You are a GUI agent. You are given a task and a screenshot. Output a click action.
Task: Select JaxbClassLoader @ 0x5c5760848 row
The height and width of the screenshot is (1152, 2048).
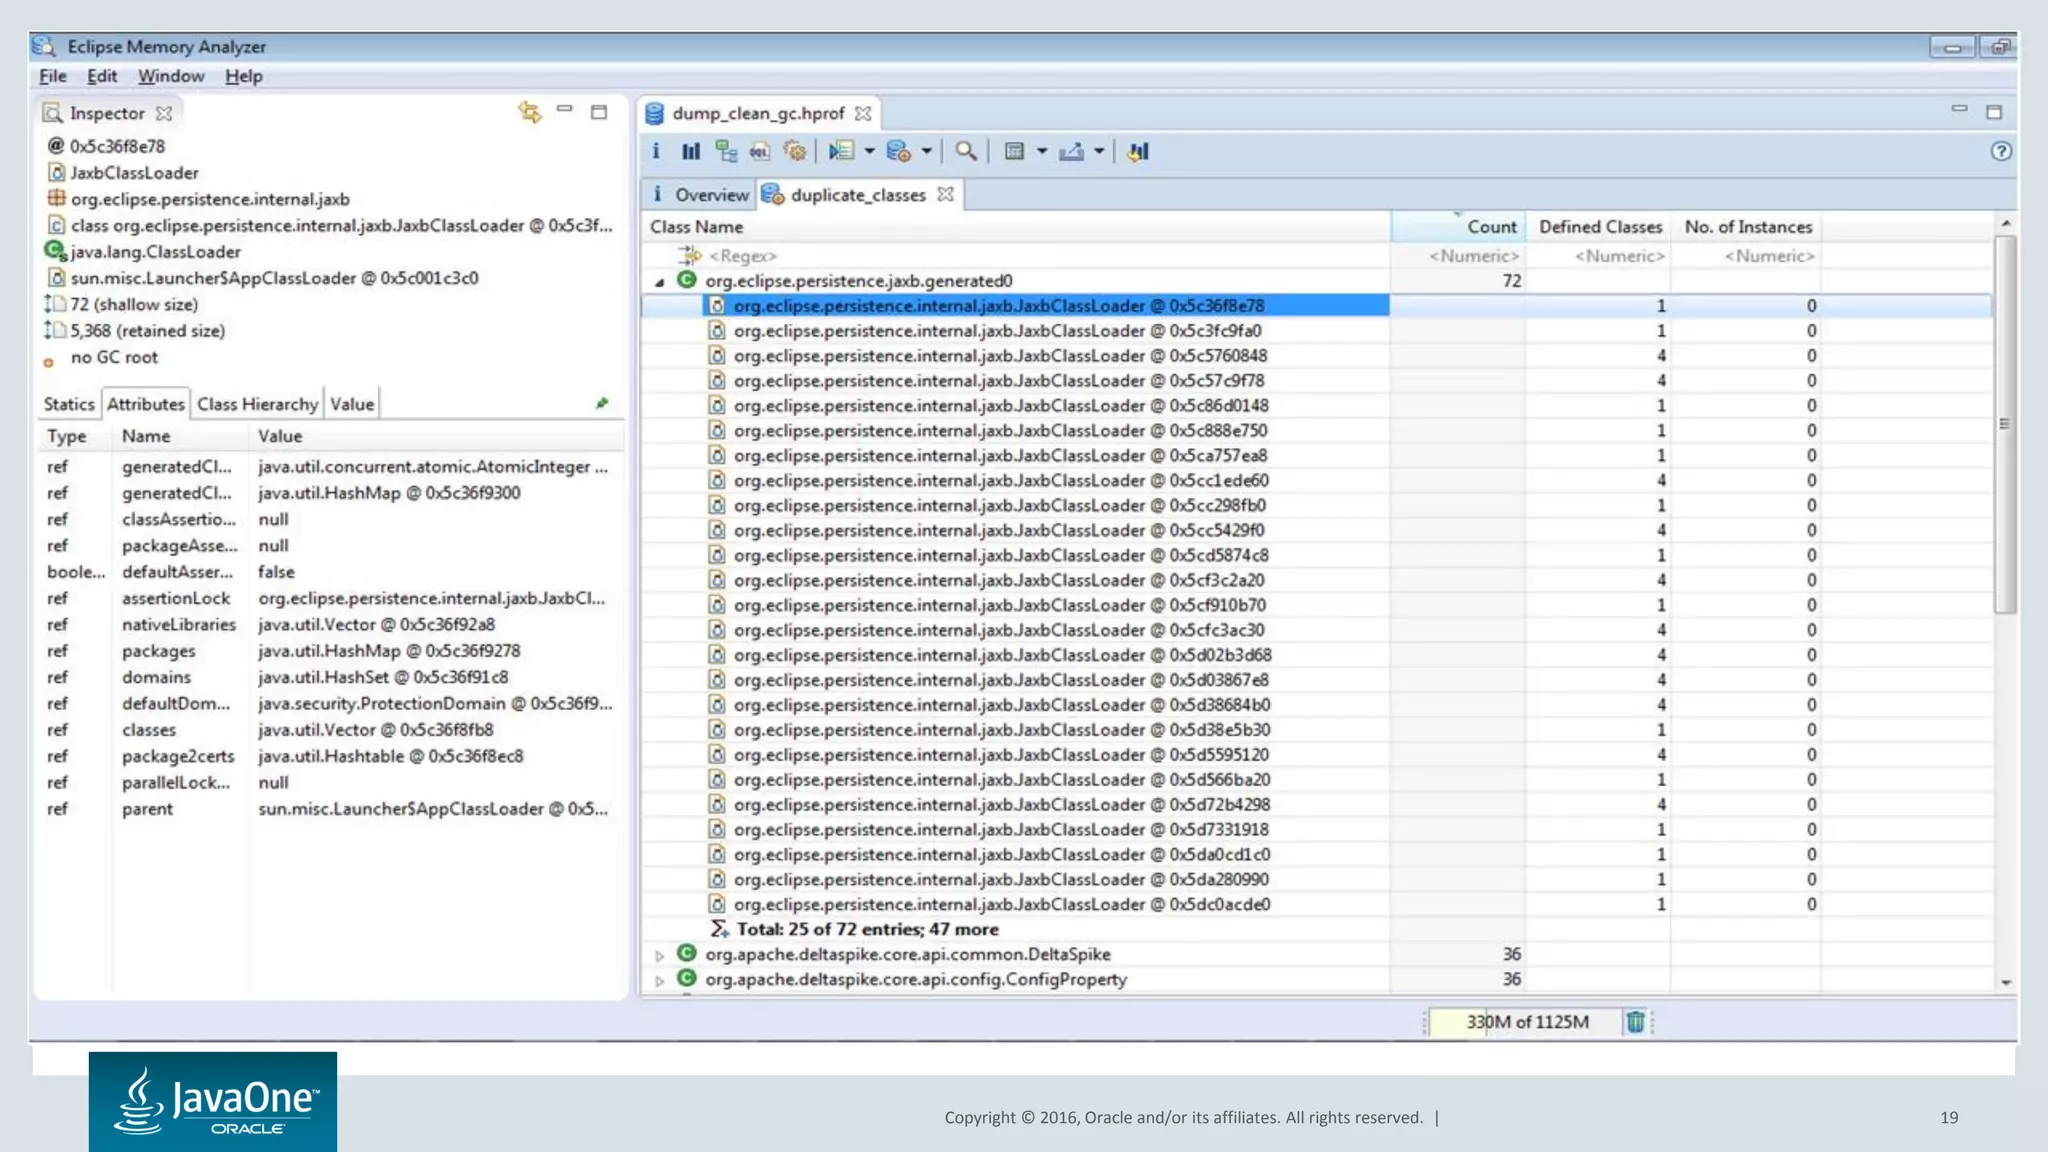coord(1000,356)
